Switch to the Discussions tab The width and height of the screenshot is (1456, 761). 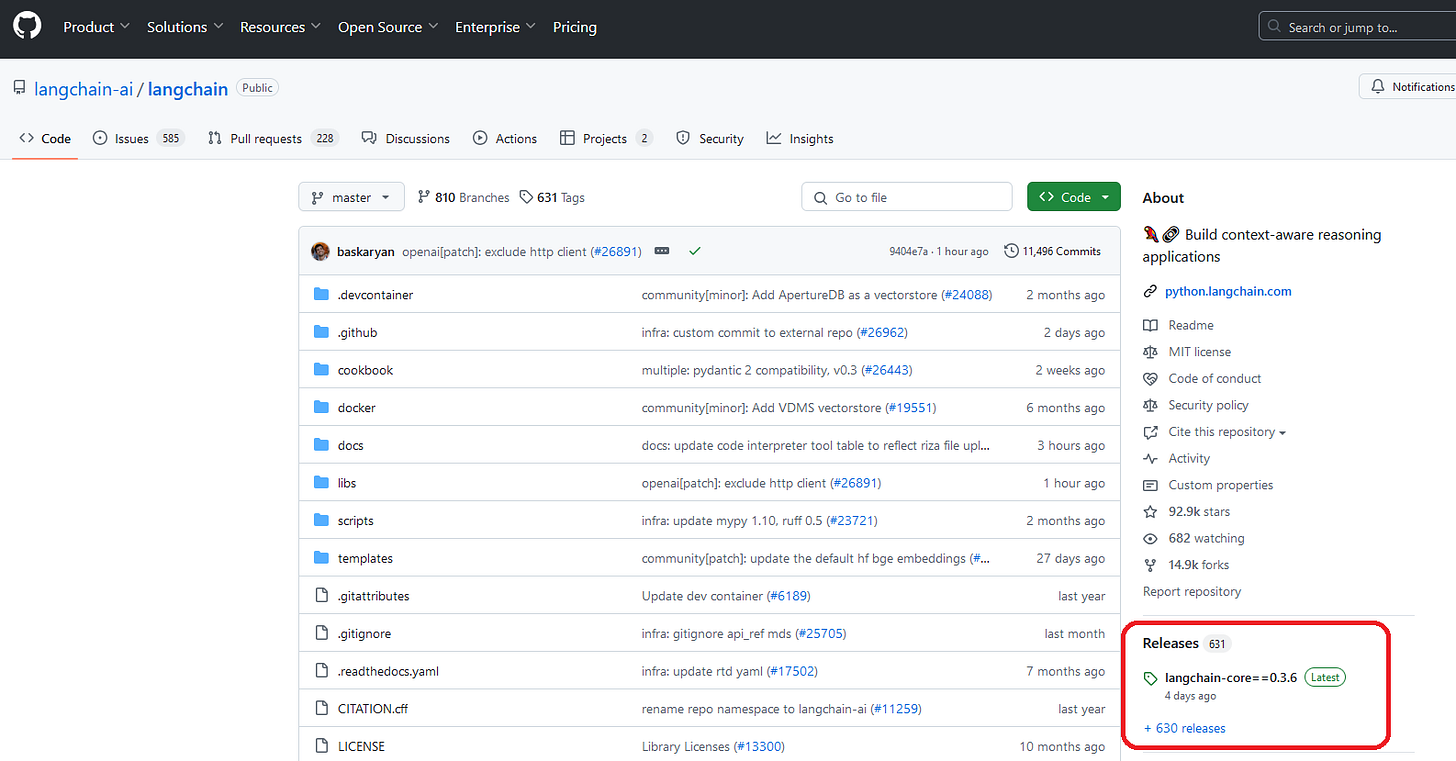[406, 139]
